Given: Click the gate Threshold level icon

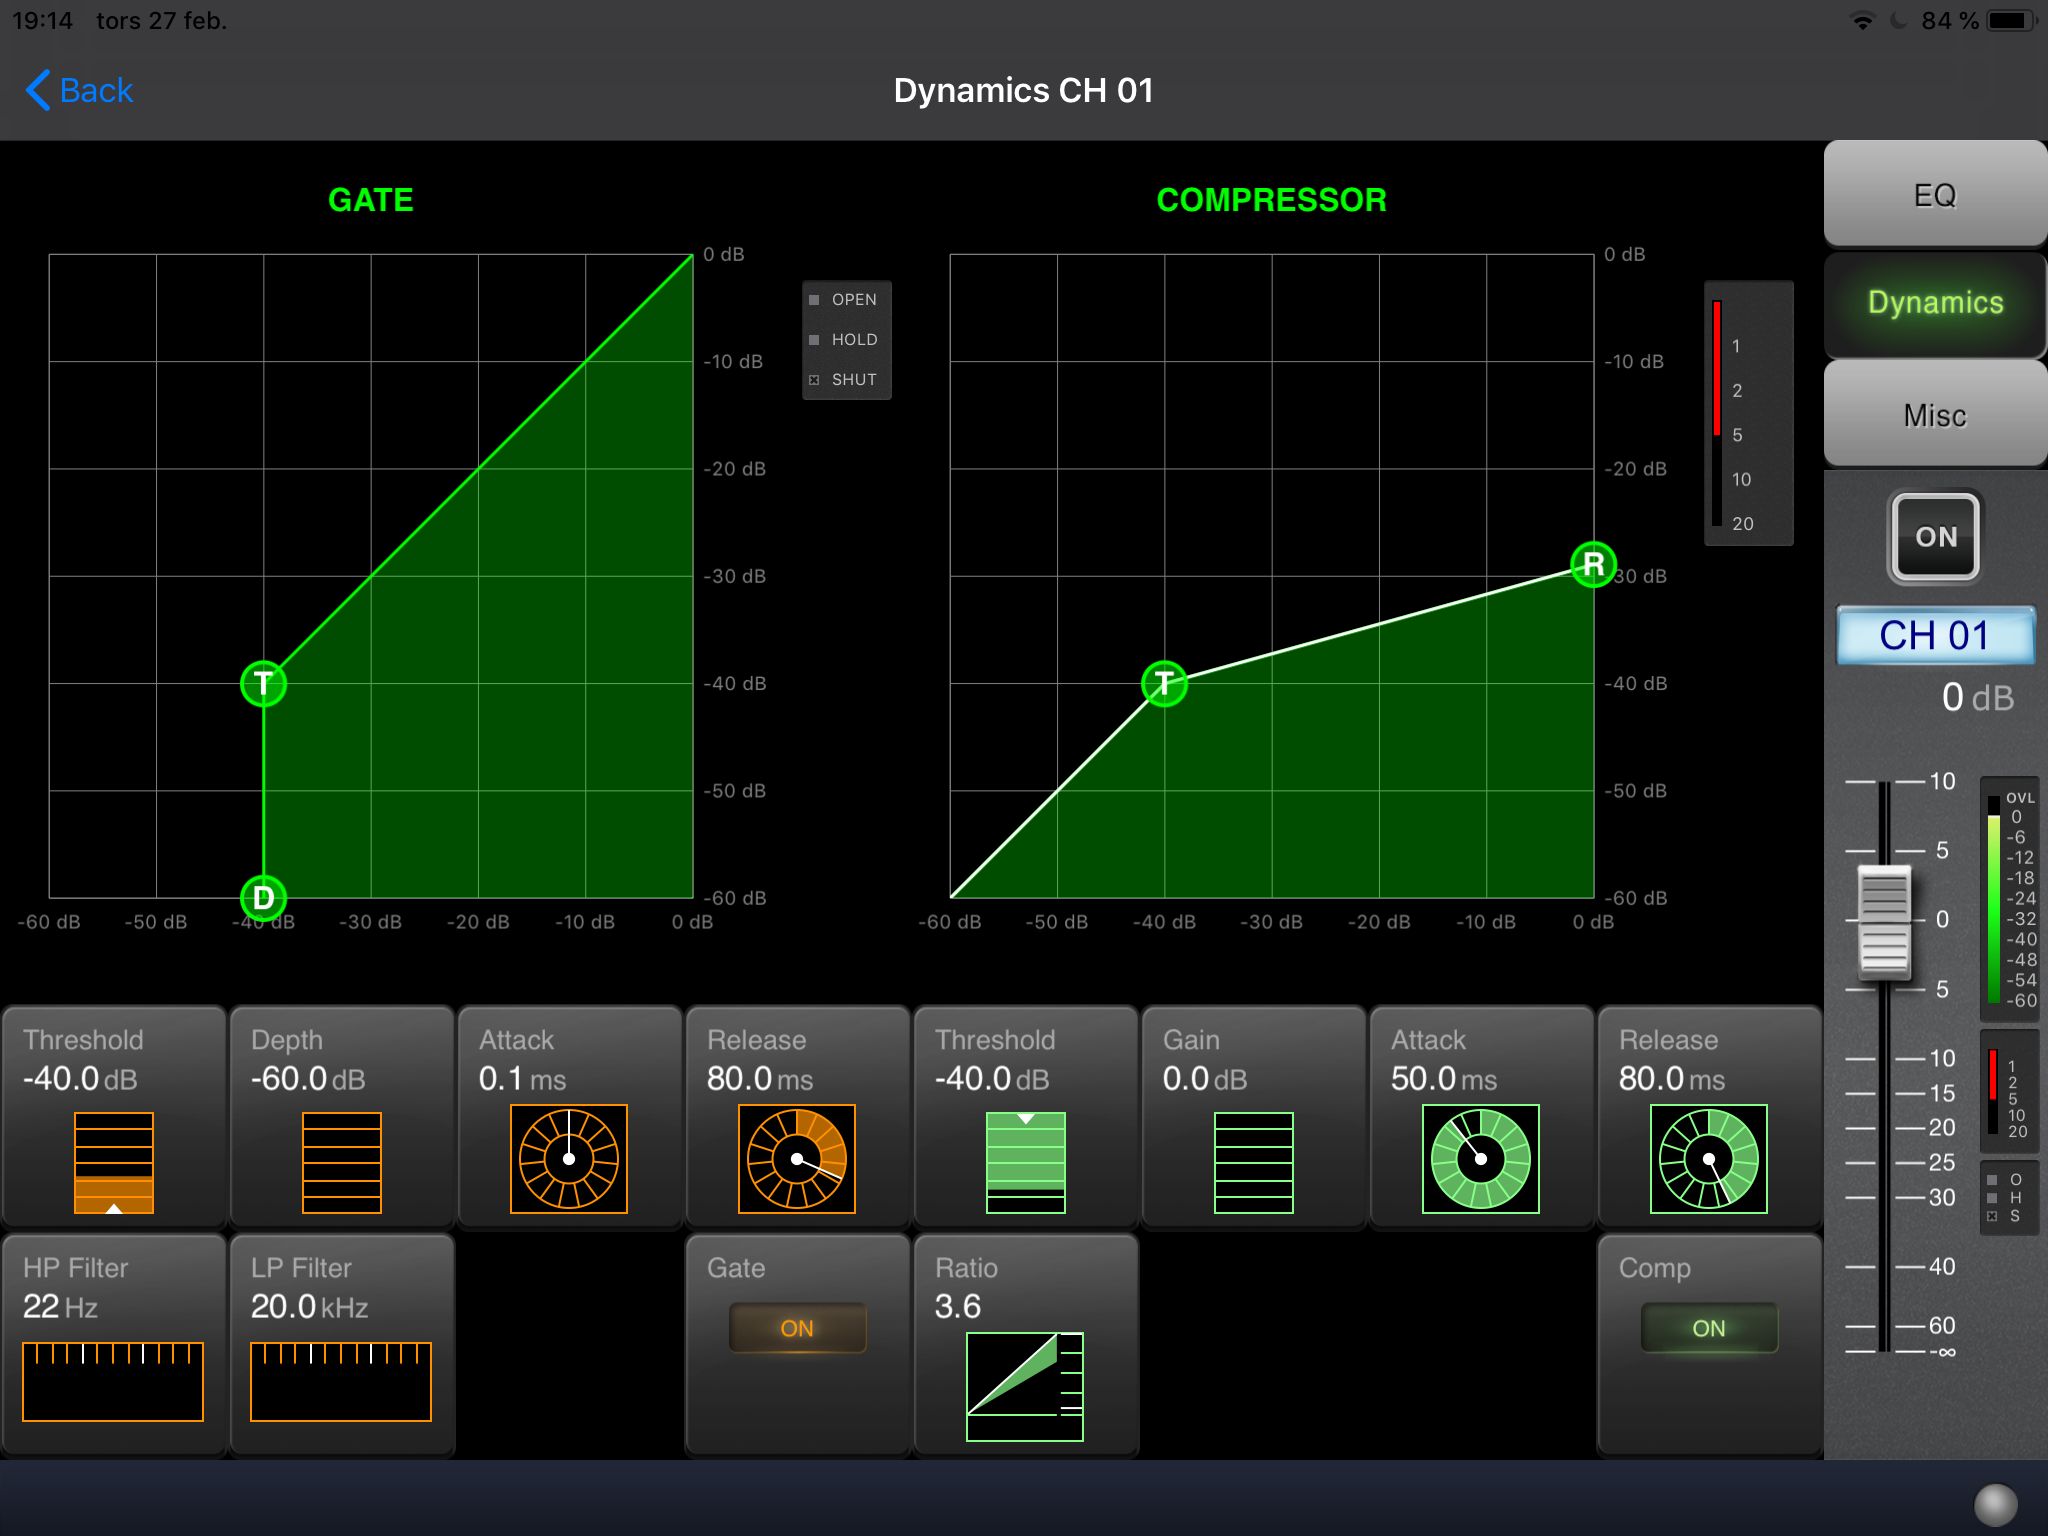Looking at the screenshot, I should click(114, 1162).
